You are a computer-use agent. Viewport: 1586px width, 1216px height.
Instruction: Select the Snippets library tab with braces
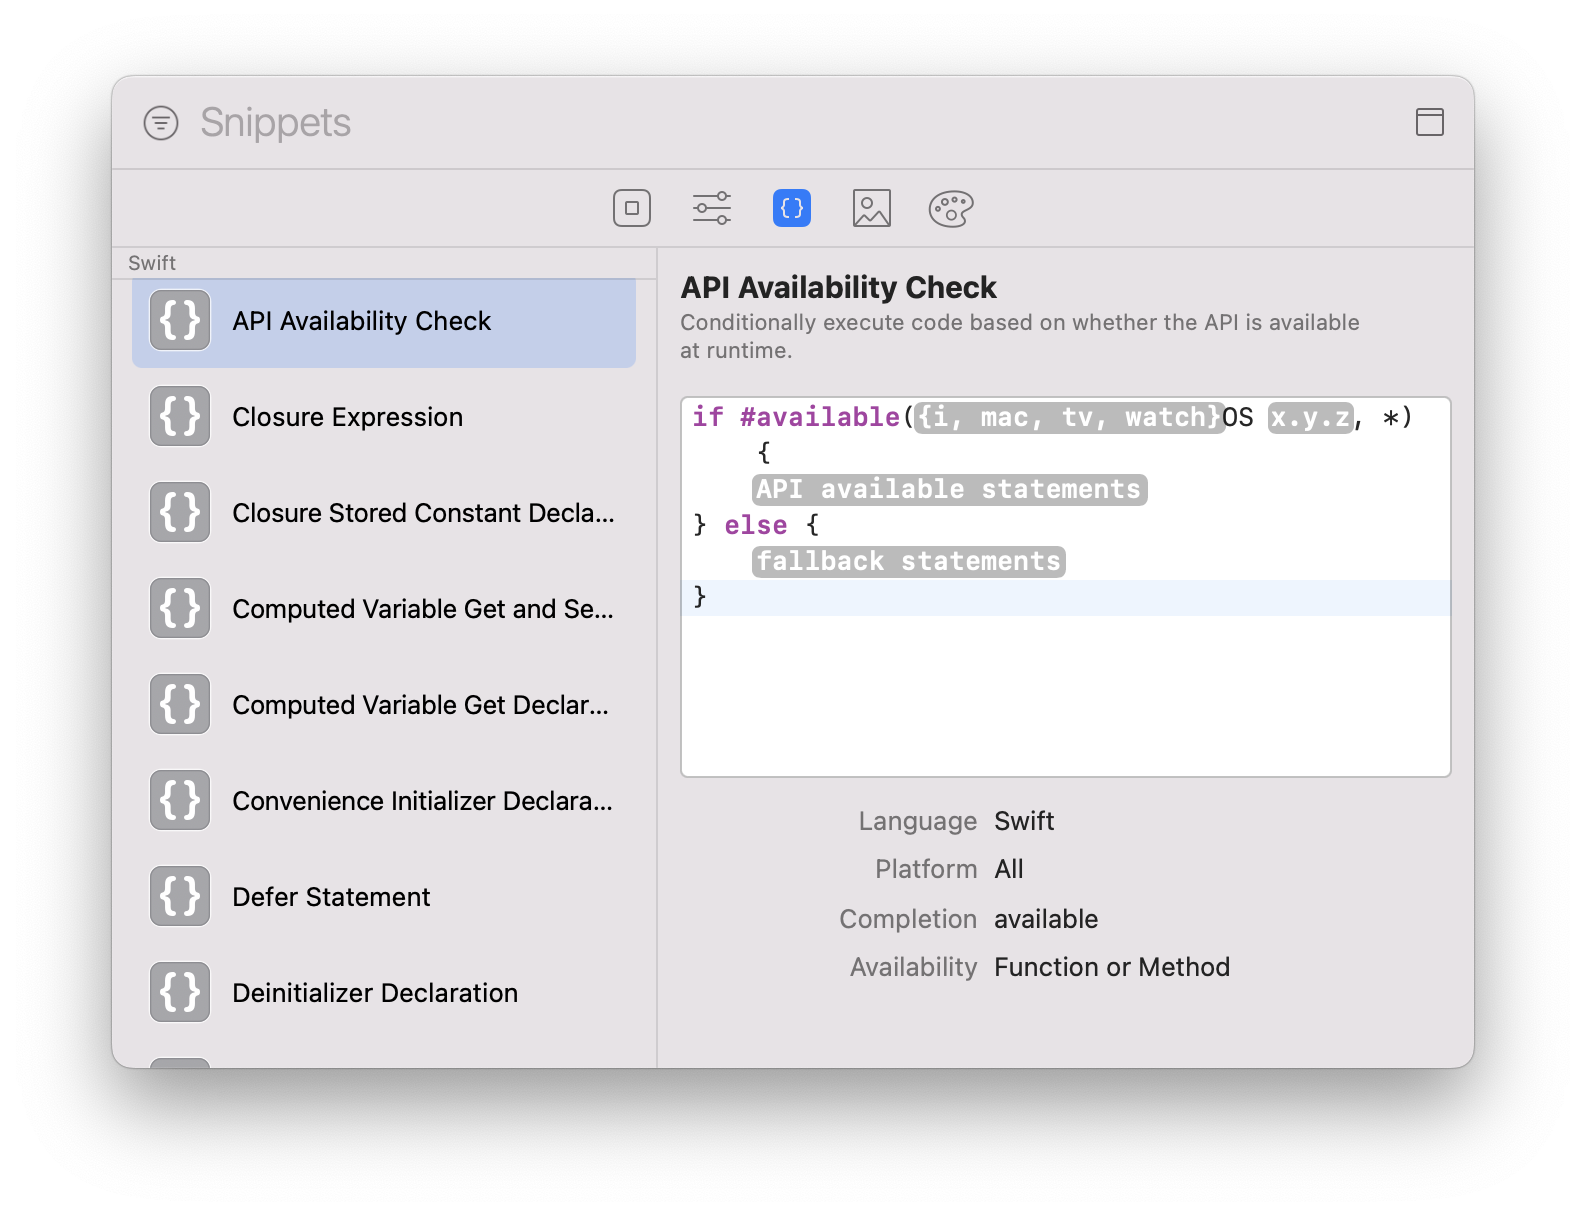[x=792, y=208]
